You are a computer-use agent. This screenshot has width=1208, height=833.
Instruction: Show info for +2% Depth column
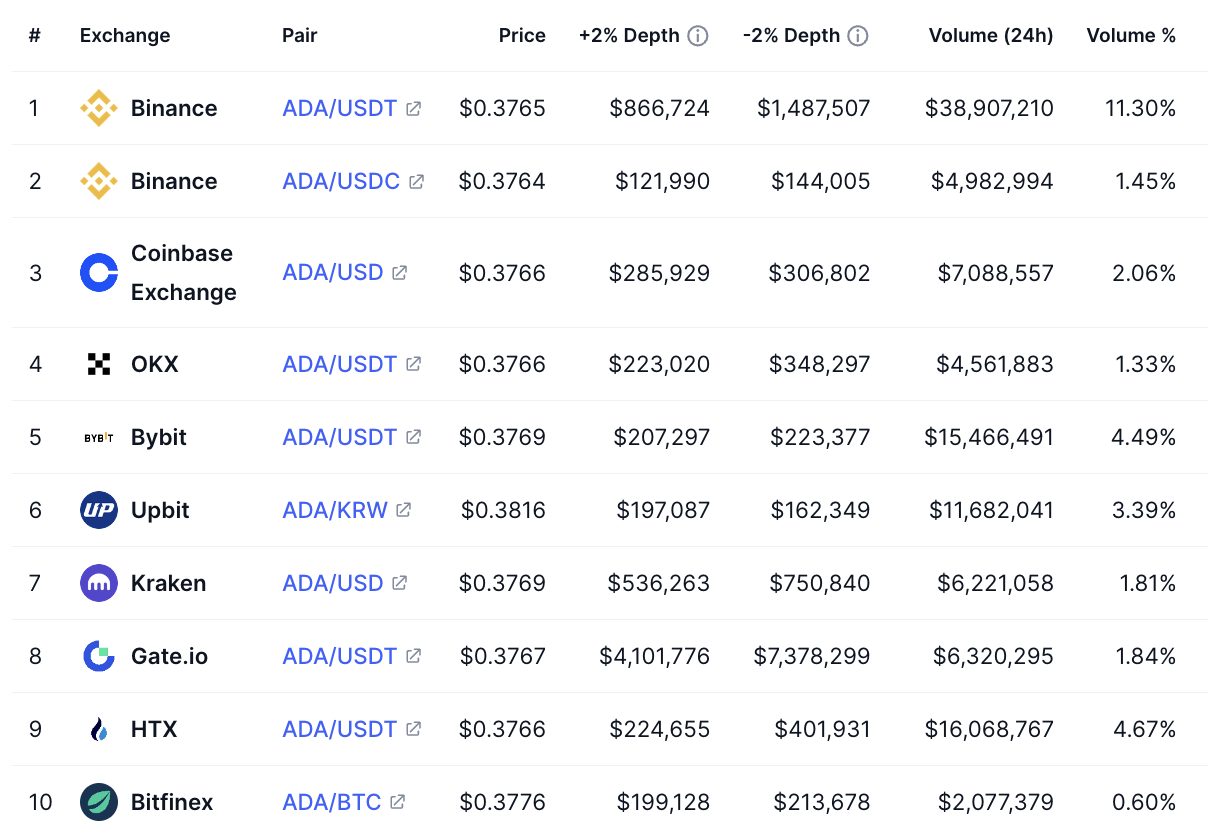(698, 36)
